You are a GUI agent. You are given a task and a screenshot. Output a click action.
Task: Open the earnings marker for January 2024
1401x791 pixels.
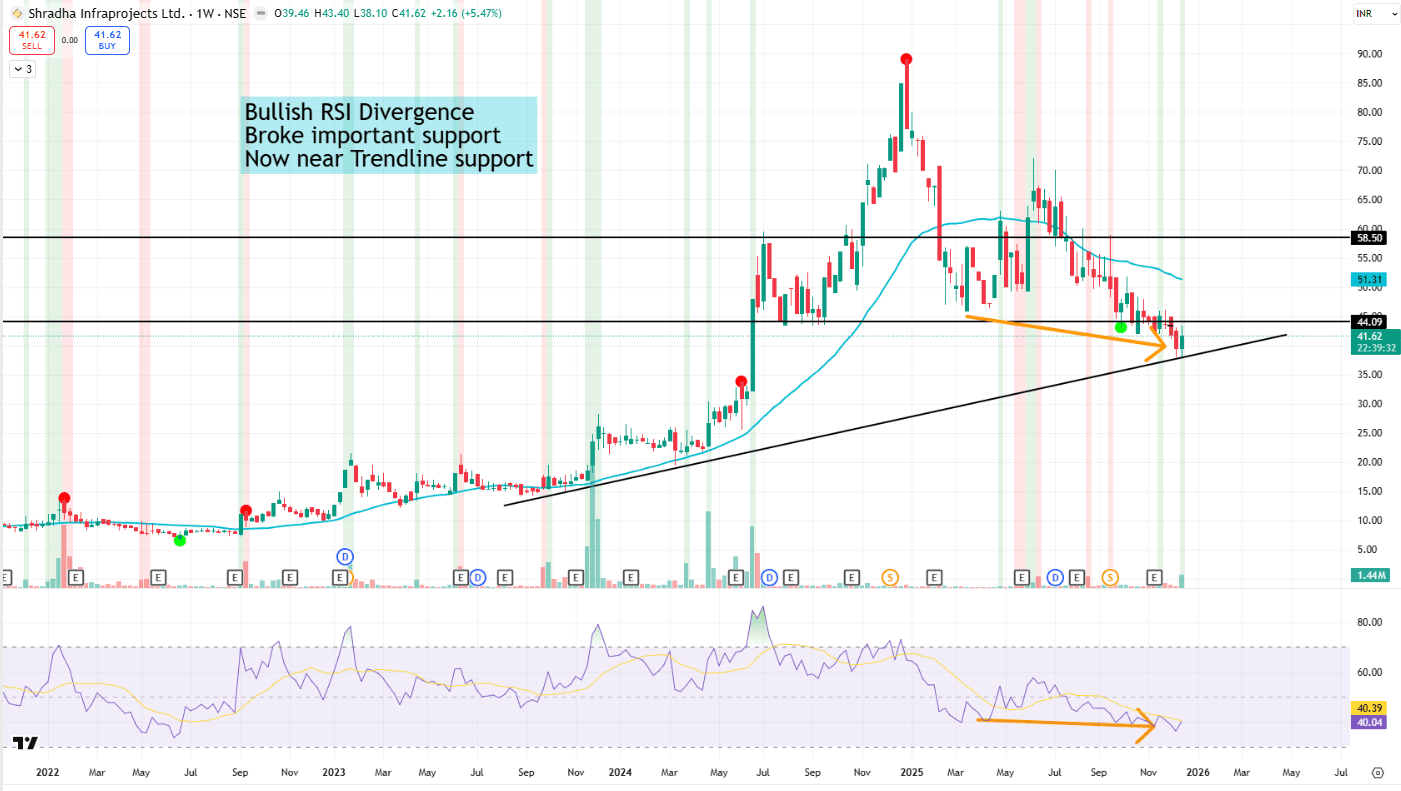pyautogui.click(x=629, y=577)
